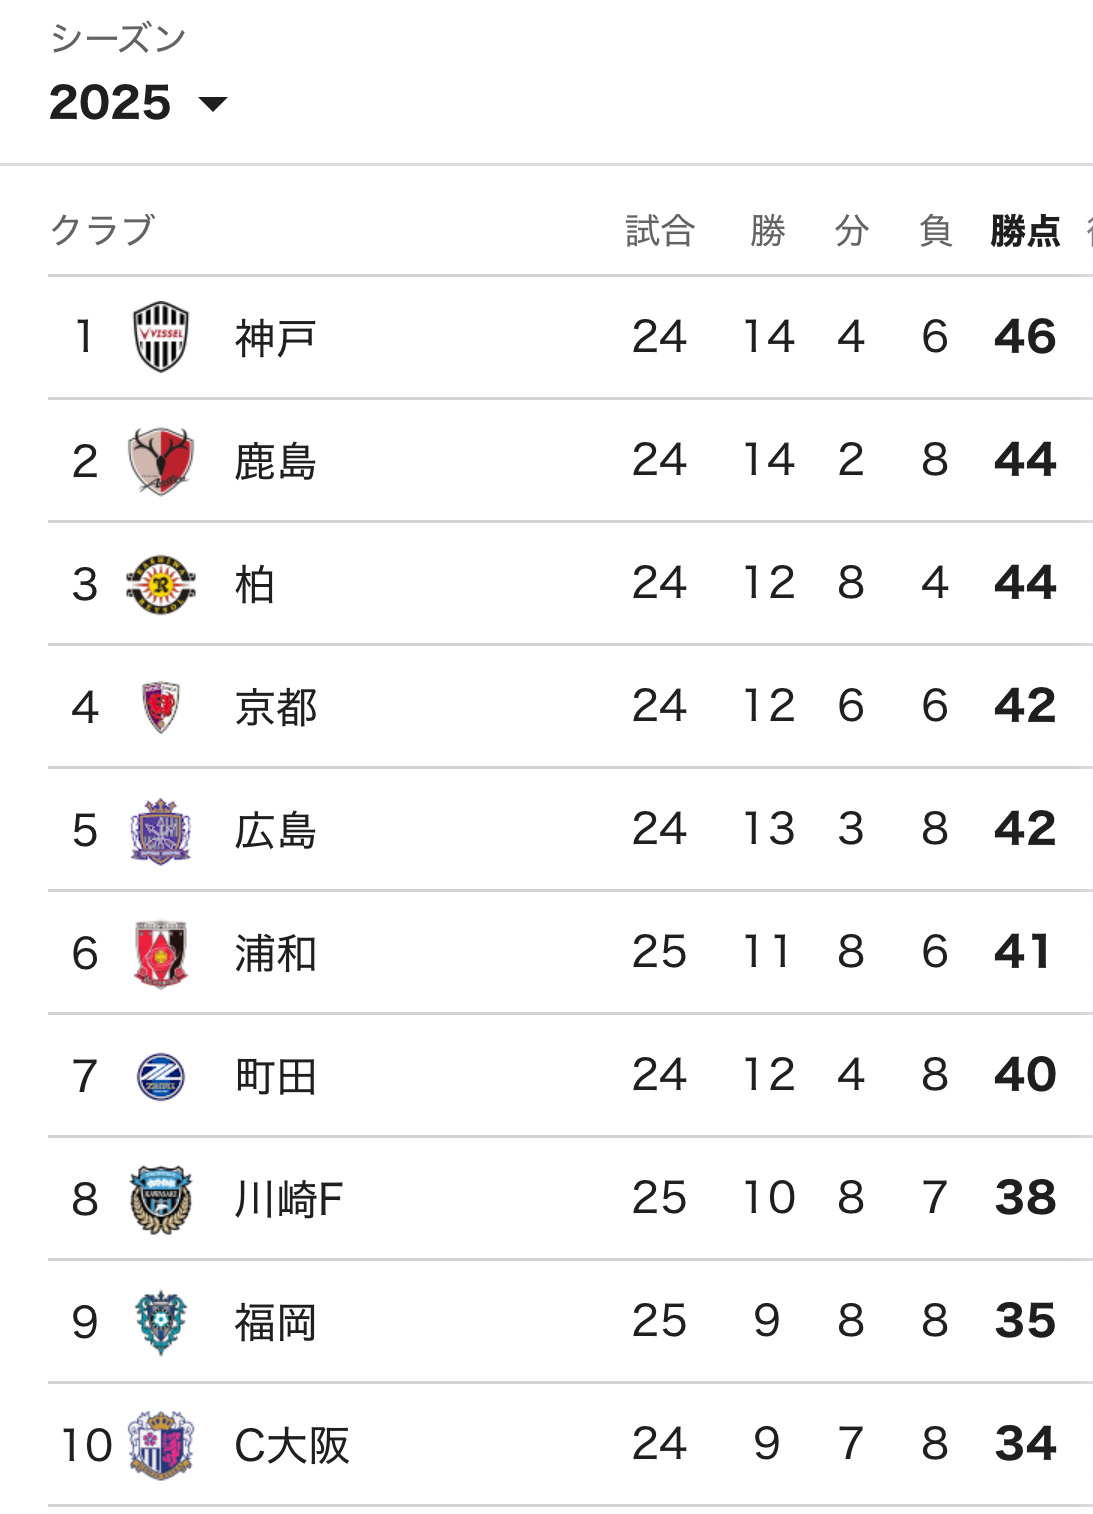Click the Kawasaki Frontale club crest

[x=160, y=1199]
